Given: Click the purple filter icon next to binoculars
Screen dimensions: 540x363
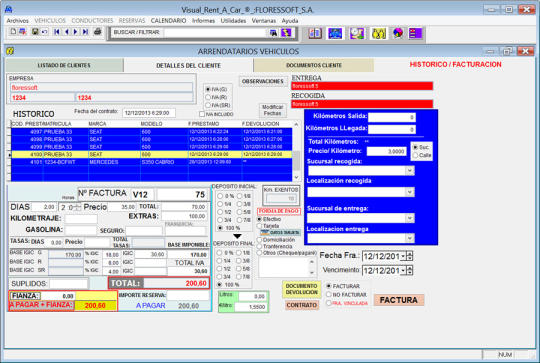Looking at the screenshot, I should coord(286,33).
